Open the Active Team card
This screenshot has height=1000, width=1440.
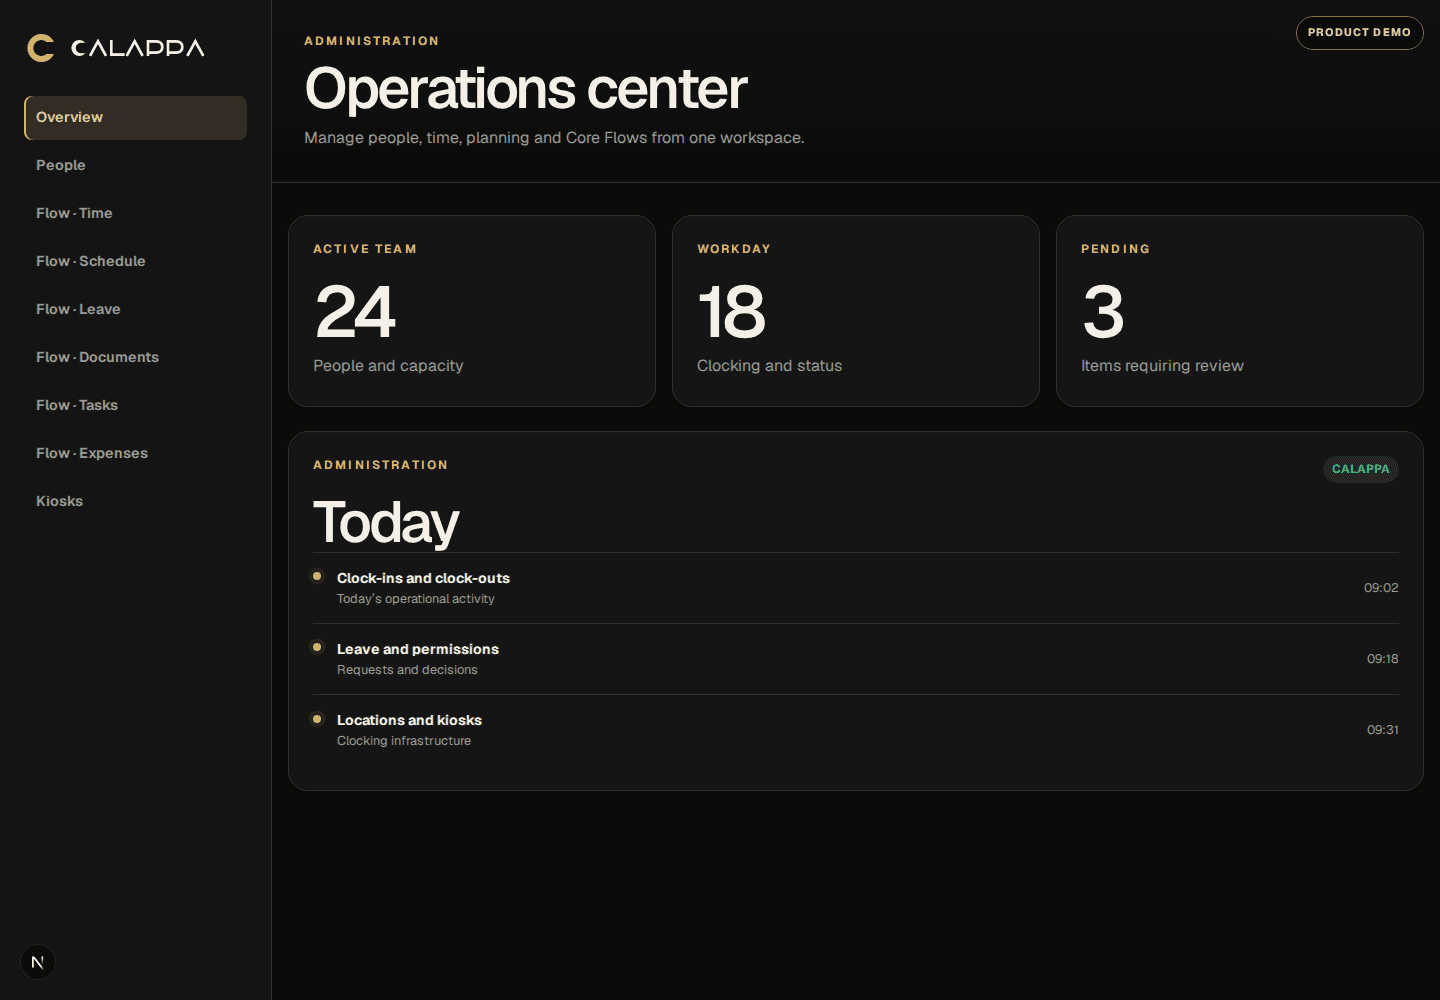point(472,311)
